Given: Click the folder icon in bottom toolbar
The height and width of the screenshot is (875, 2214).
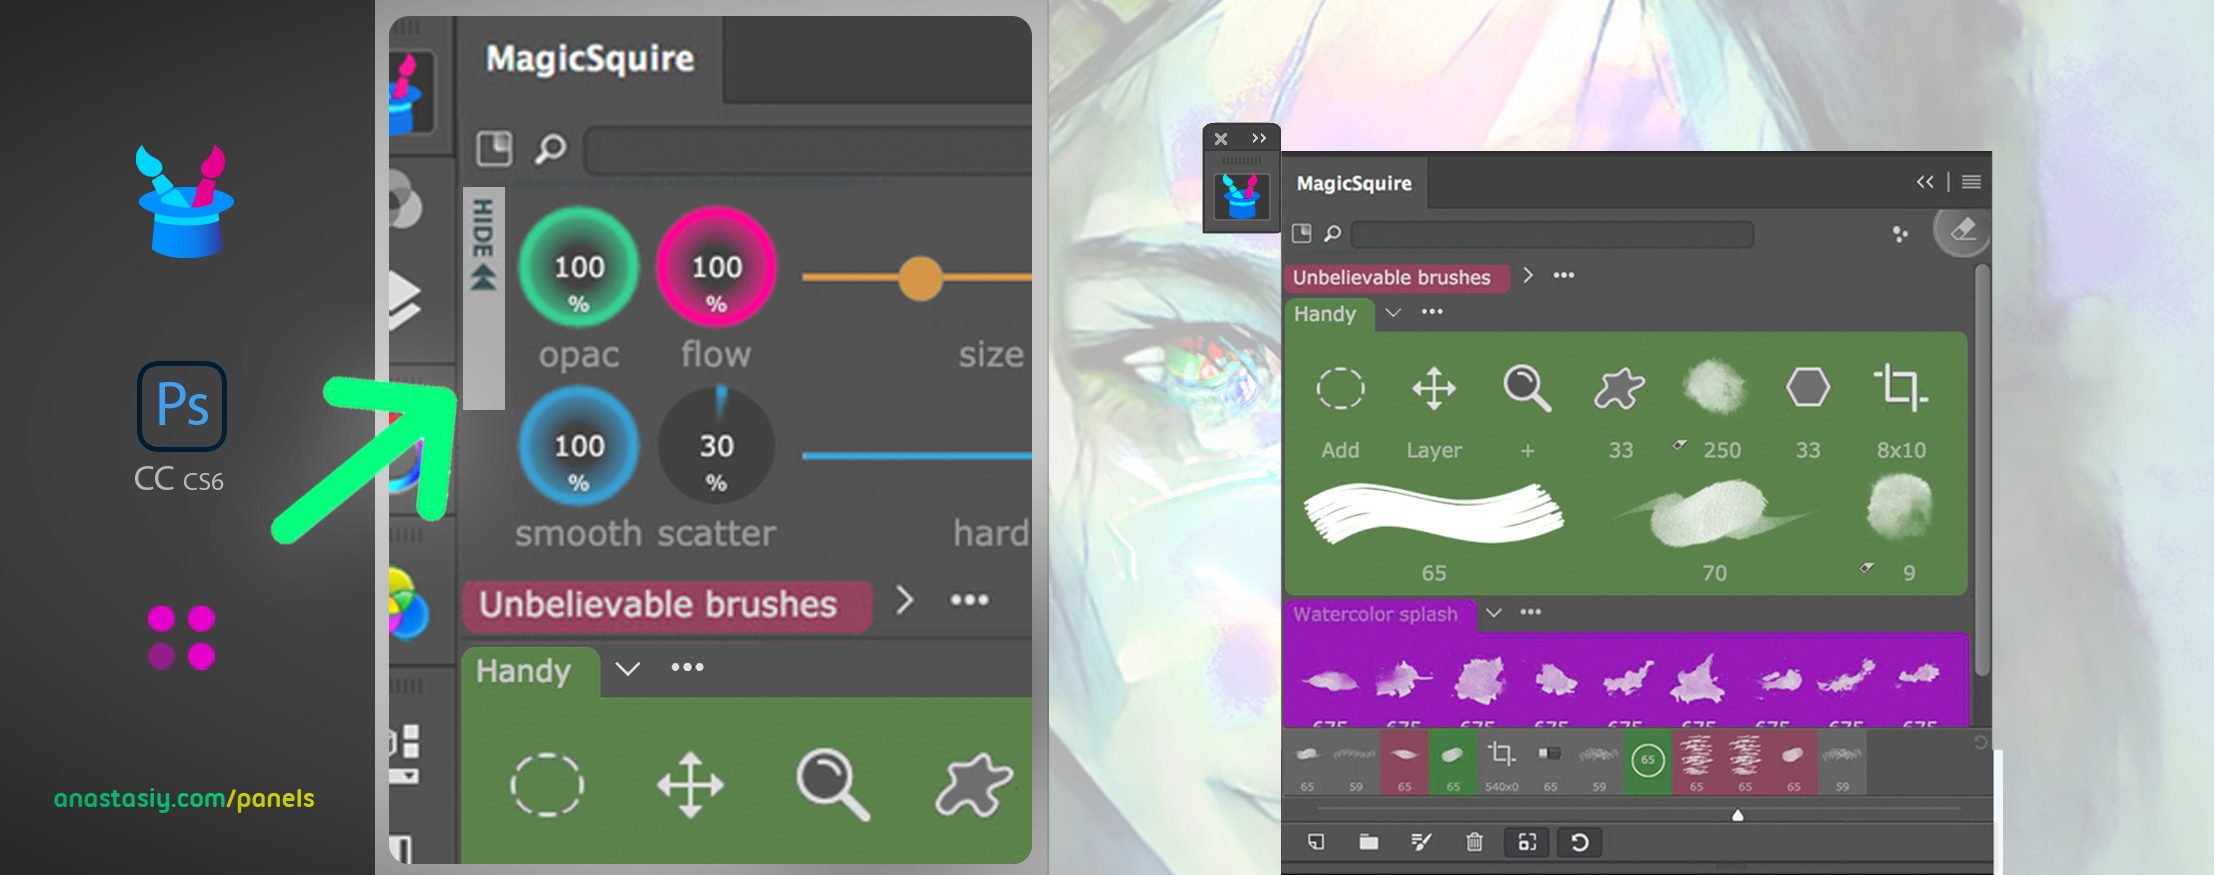Looking at the screenshot, I should (1368, 842).
